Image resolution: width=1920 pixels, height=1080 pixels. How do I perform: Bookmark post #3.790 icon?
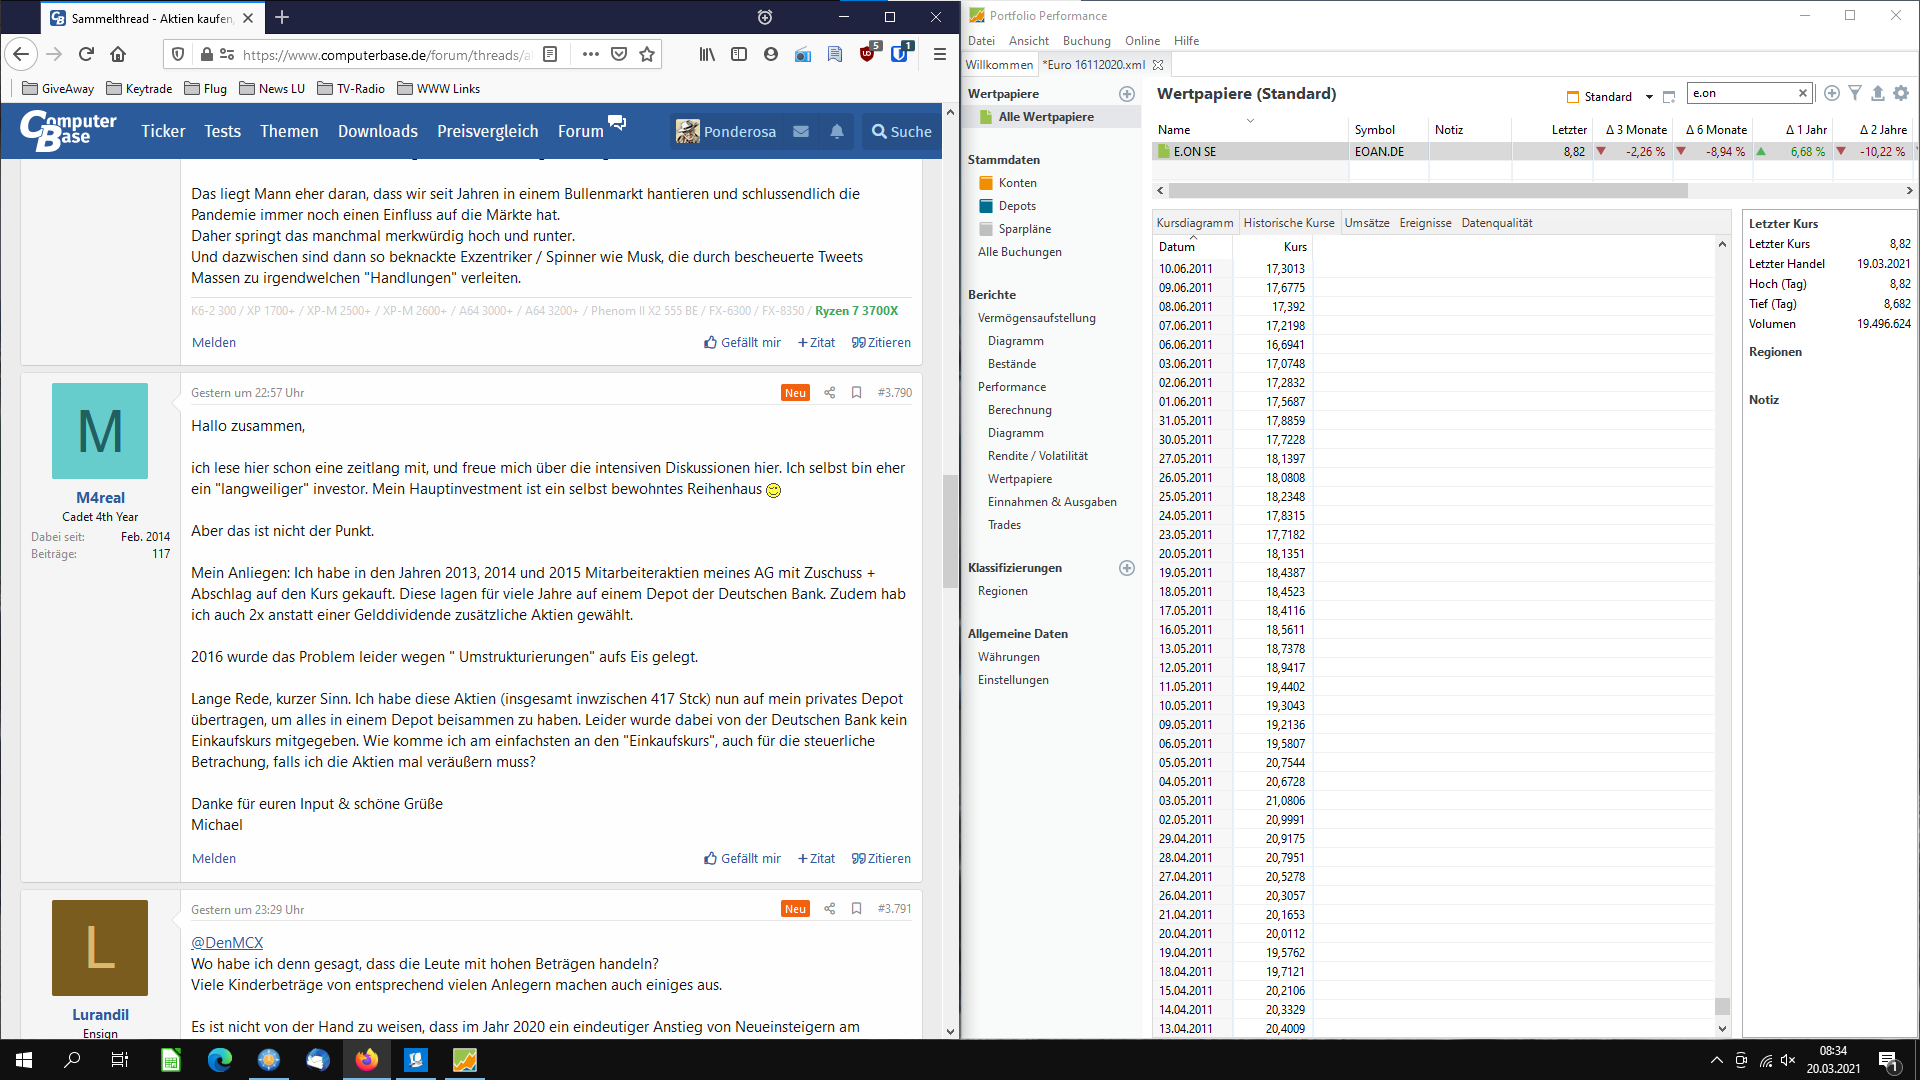857,393
